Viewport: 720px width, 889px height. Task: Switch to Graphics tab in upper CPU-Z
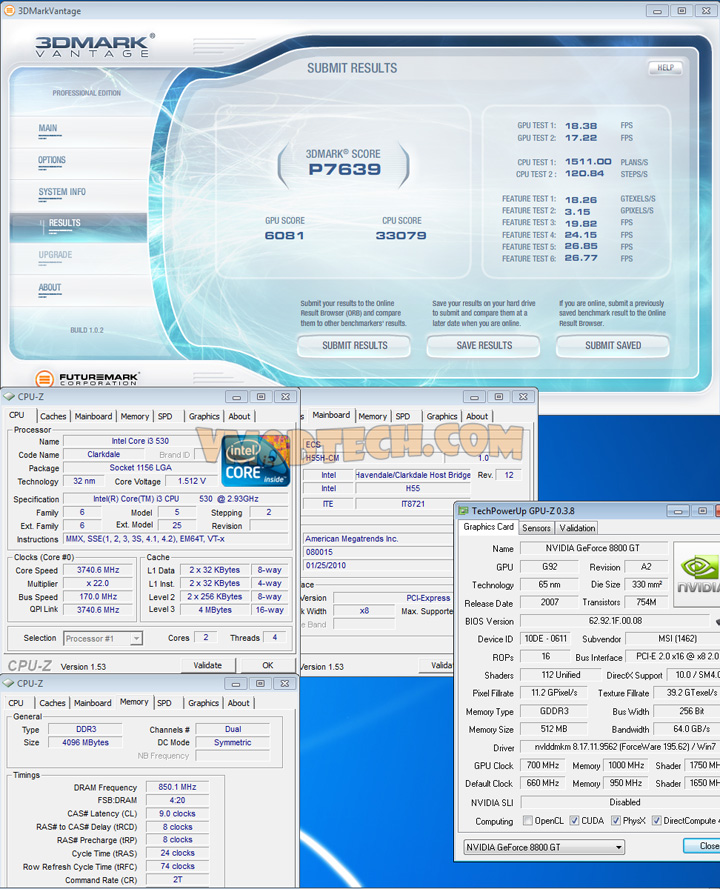point(204,416)
